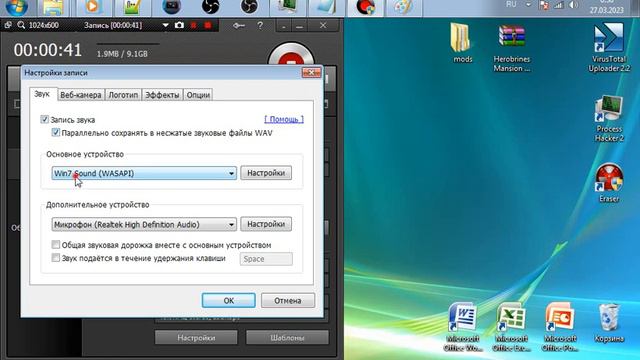Open the green notepad editor taskbar icon
Screen dimensions: 640x360
pyautogui.click(x=132, y=7)
